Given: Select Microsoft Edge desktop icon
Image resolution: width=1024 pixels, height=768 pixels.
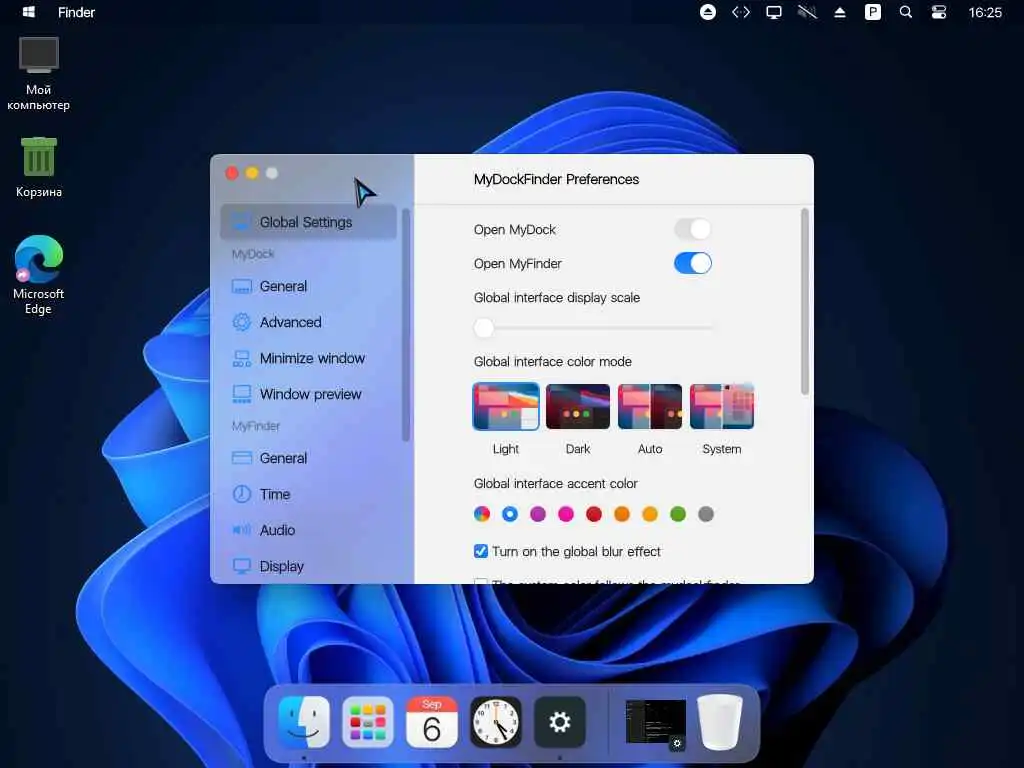Looking at the screenshot, I should 39,275.
